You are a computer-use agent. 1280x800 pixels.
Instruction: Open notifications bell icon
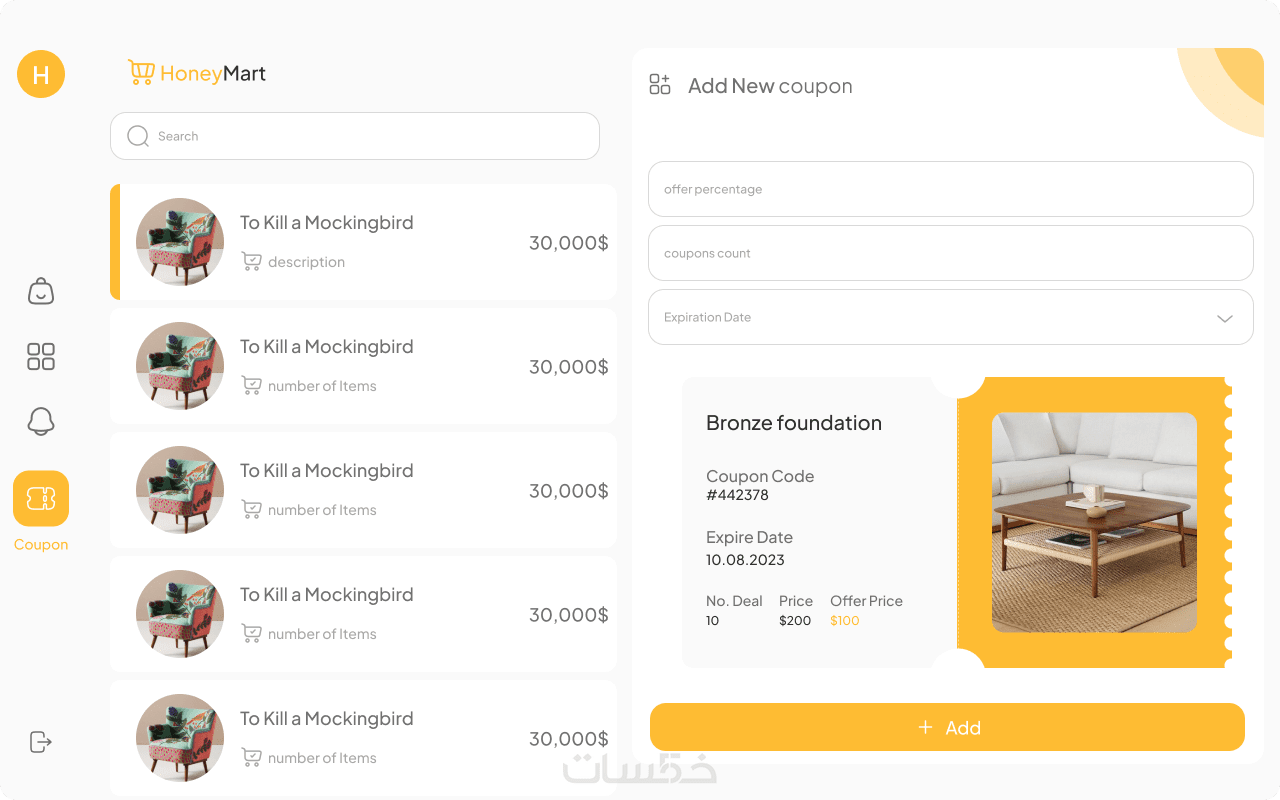coord(41,422)
